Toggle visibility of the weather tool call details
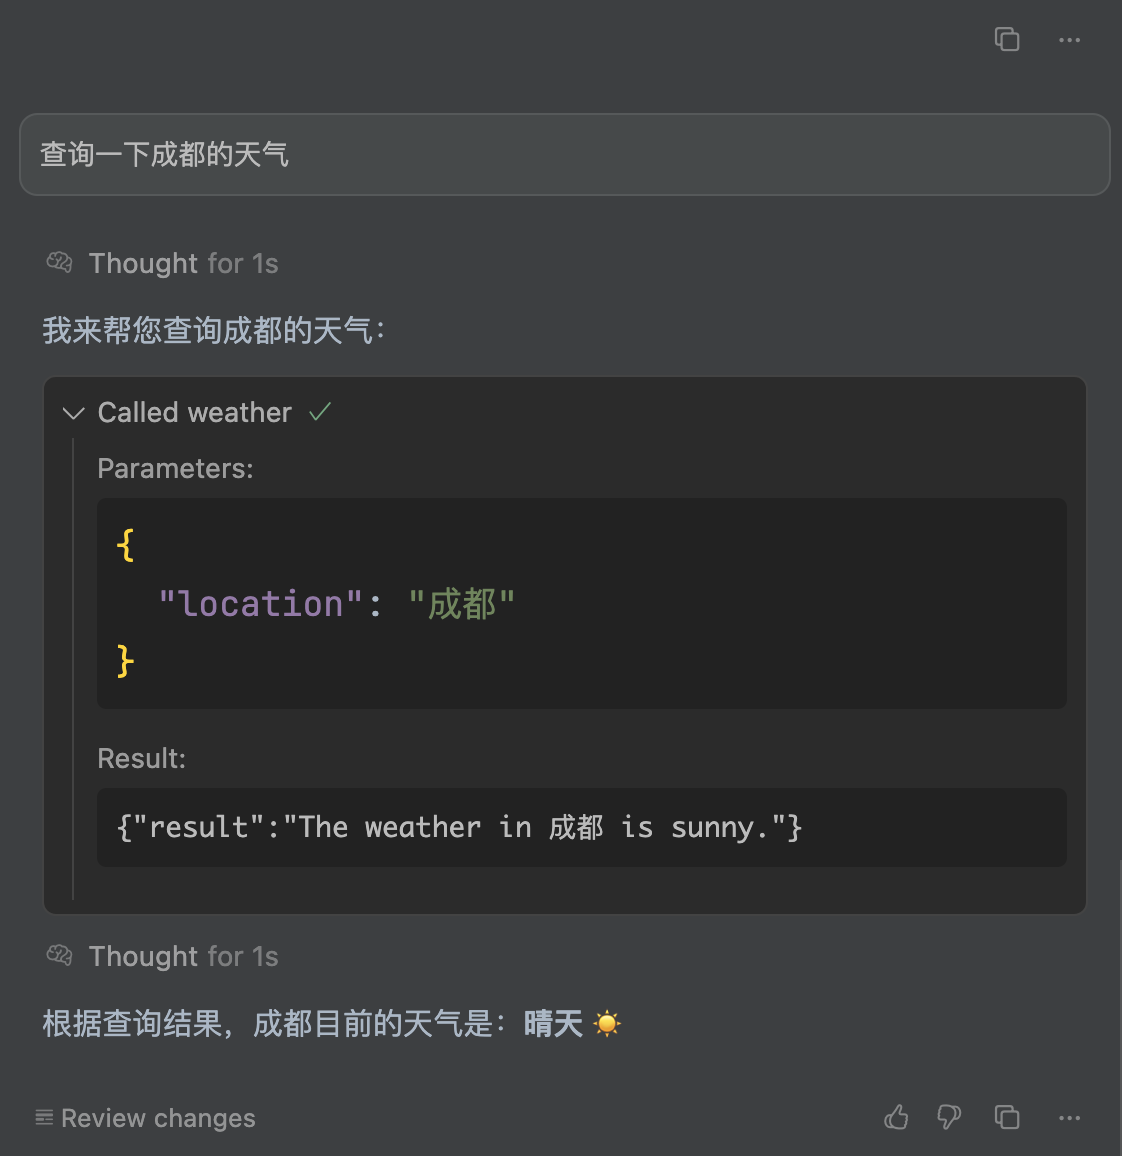 coord(72,412)
